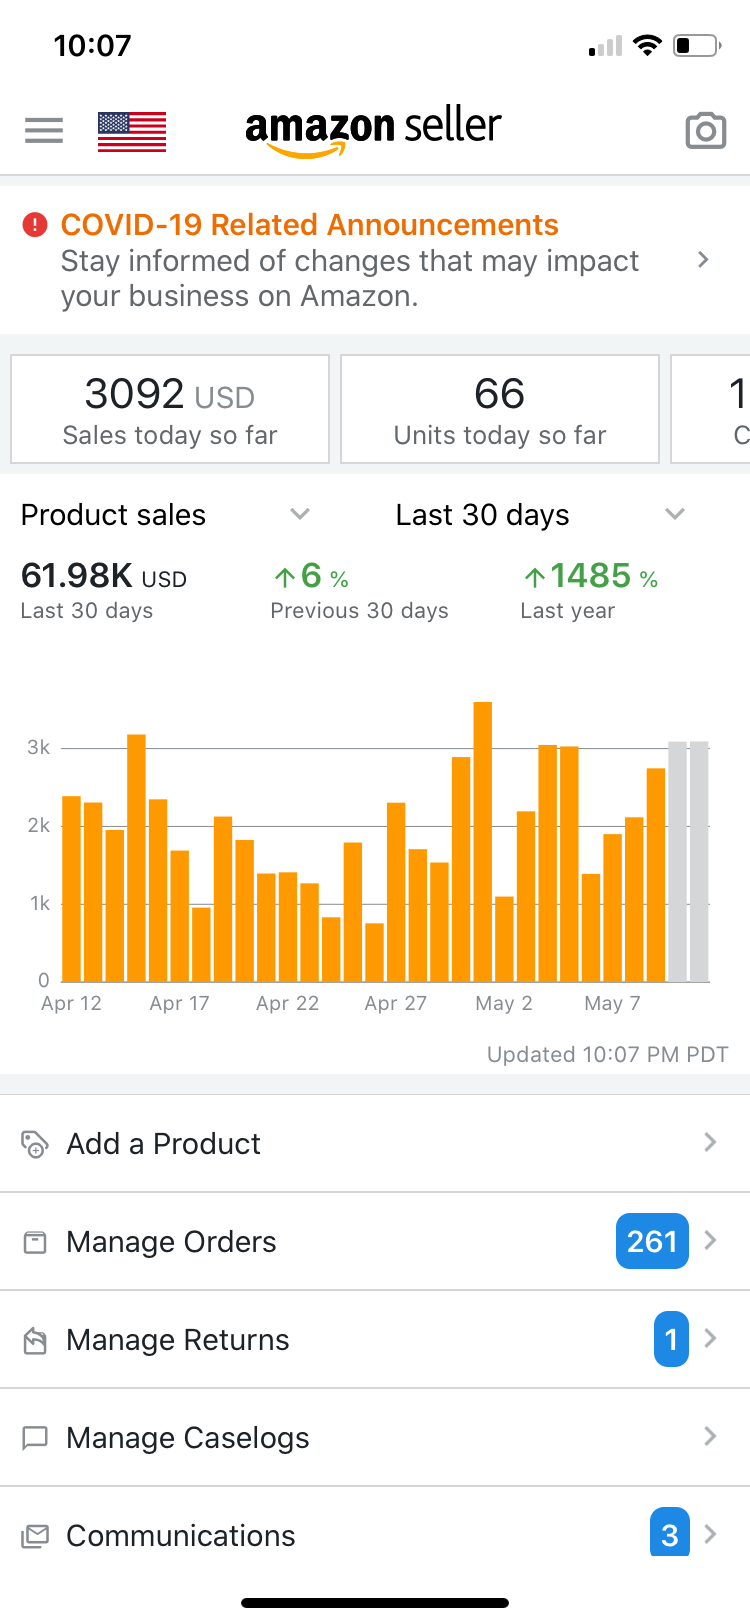
Task: Select the Sales today so far card
Action: click(x=170, y=409)
